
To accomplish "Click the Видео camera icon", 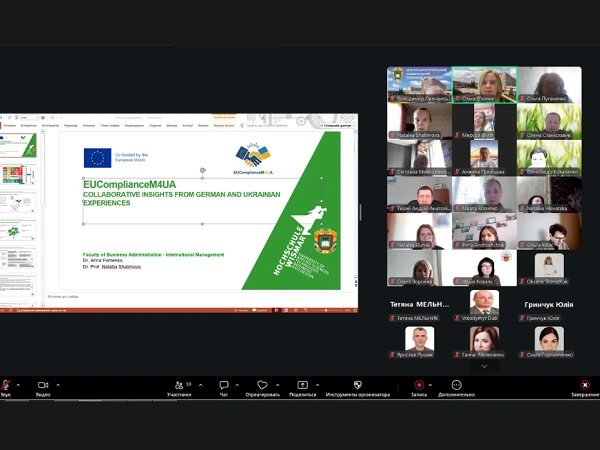I will click(x=43, y=385).
